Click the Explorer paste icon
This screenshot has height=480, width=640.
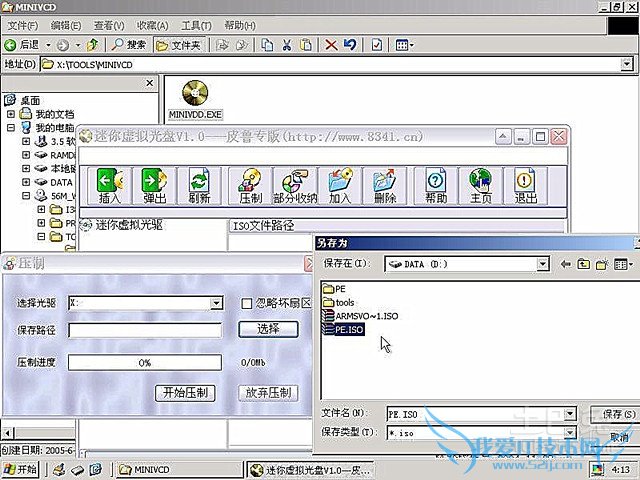(x=306, y=45)
